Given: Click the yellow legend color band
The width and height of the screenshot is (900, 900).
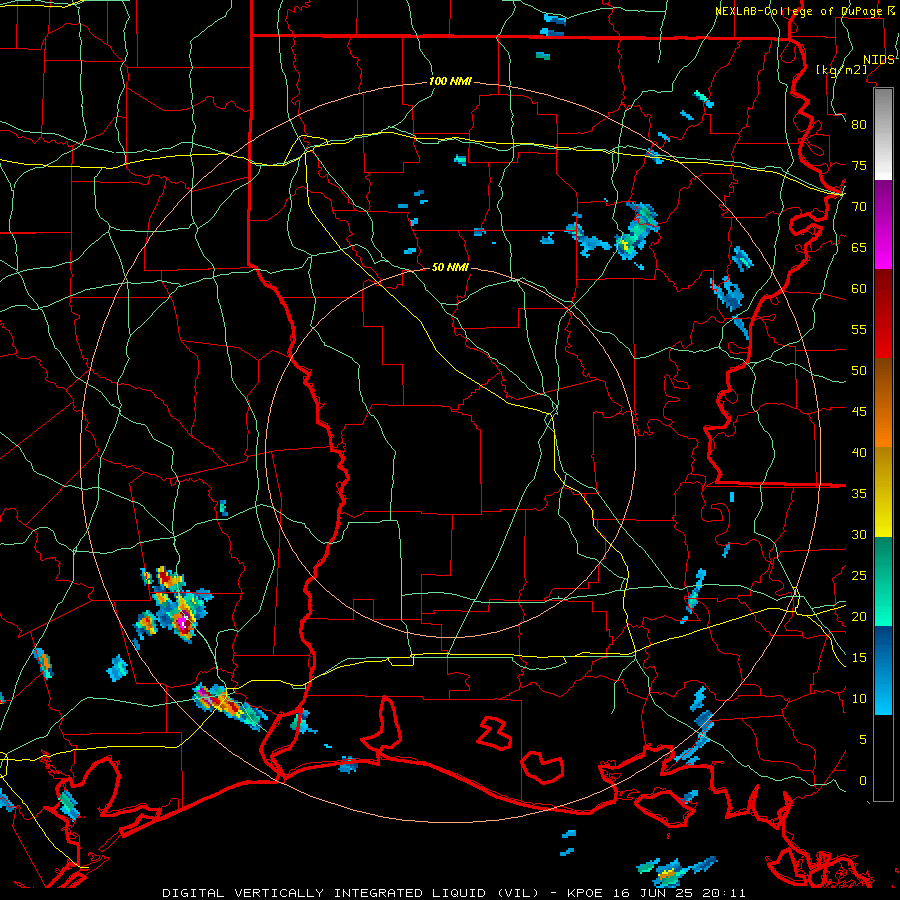Looking at the screenshot, I should pos(883,492).
